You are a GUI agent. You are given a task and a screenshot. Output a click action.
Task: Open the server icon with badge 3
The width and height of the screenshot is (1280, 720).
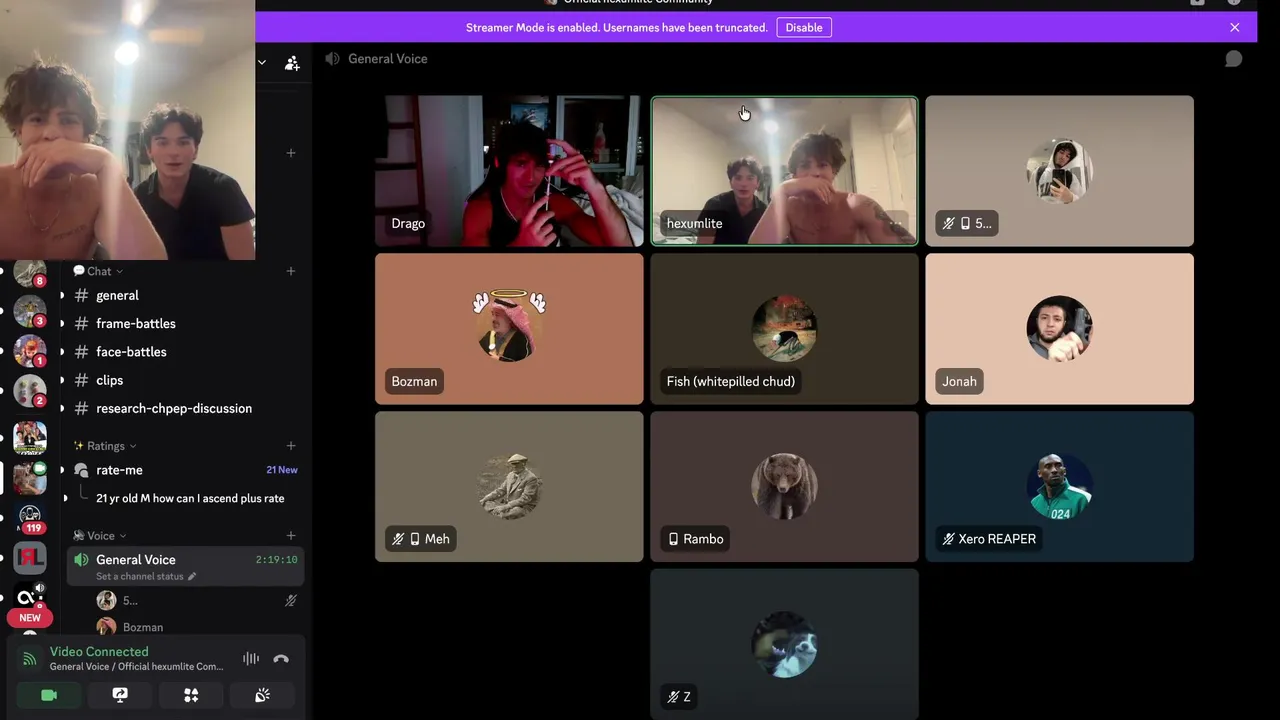(30, 311)
